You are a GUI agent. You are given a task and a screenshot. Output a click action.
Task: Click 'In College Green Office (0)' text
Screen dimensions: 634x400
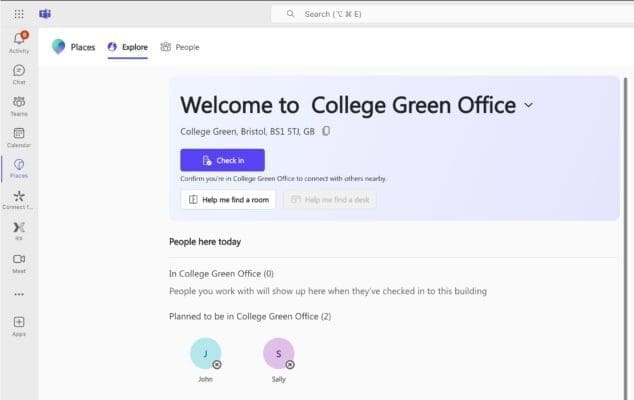(222, 274)
